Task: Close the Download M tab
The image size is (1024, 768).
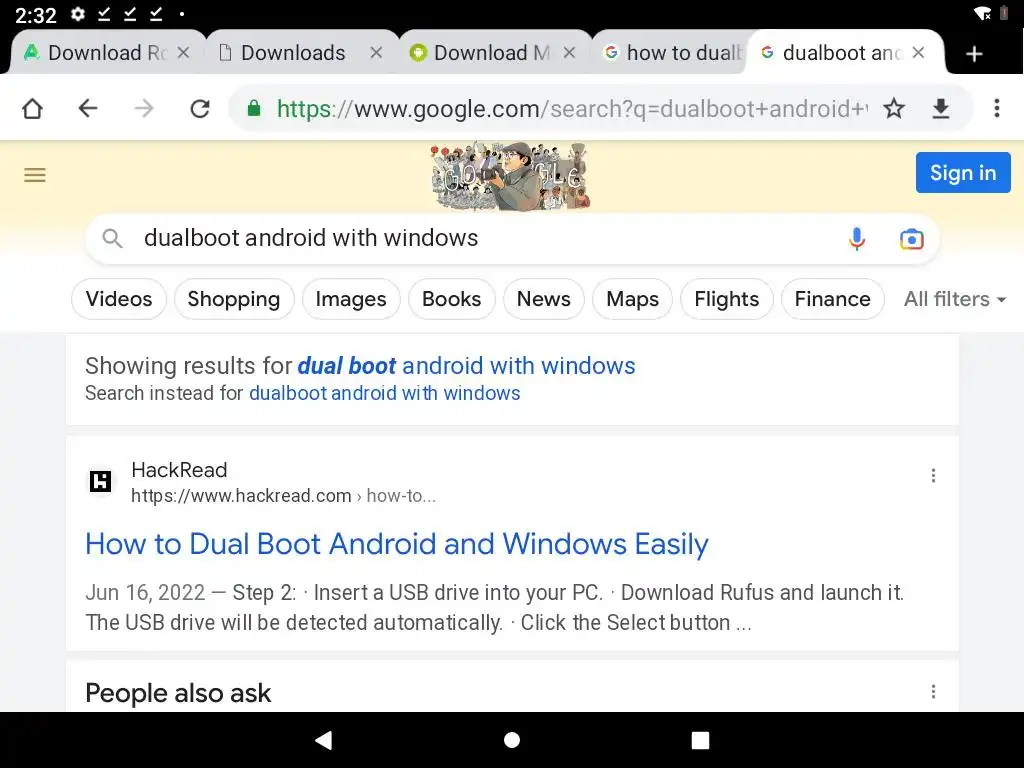Action: [569, 52]
